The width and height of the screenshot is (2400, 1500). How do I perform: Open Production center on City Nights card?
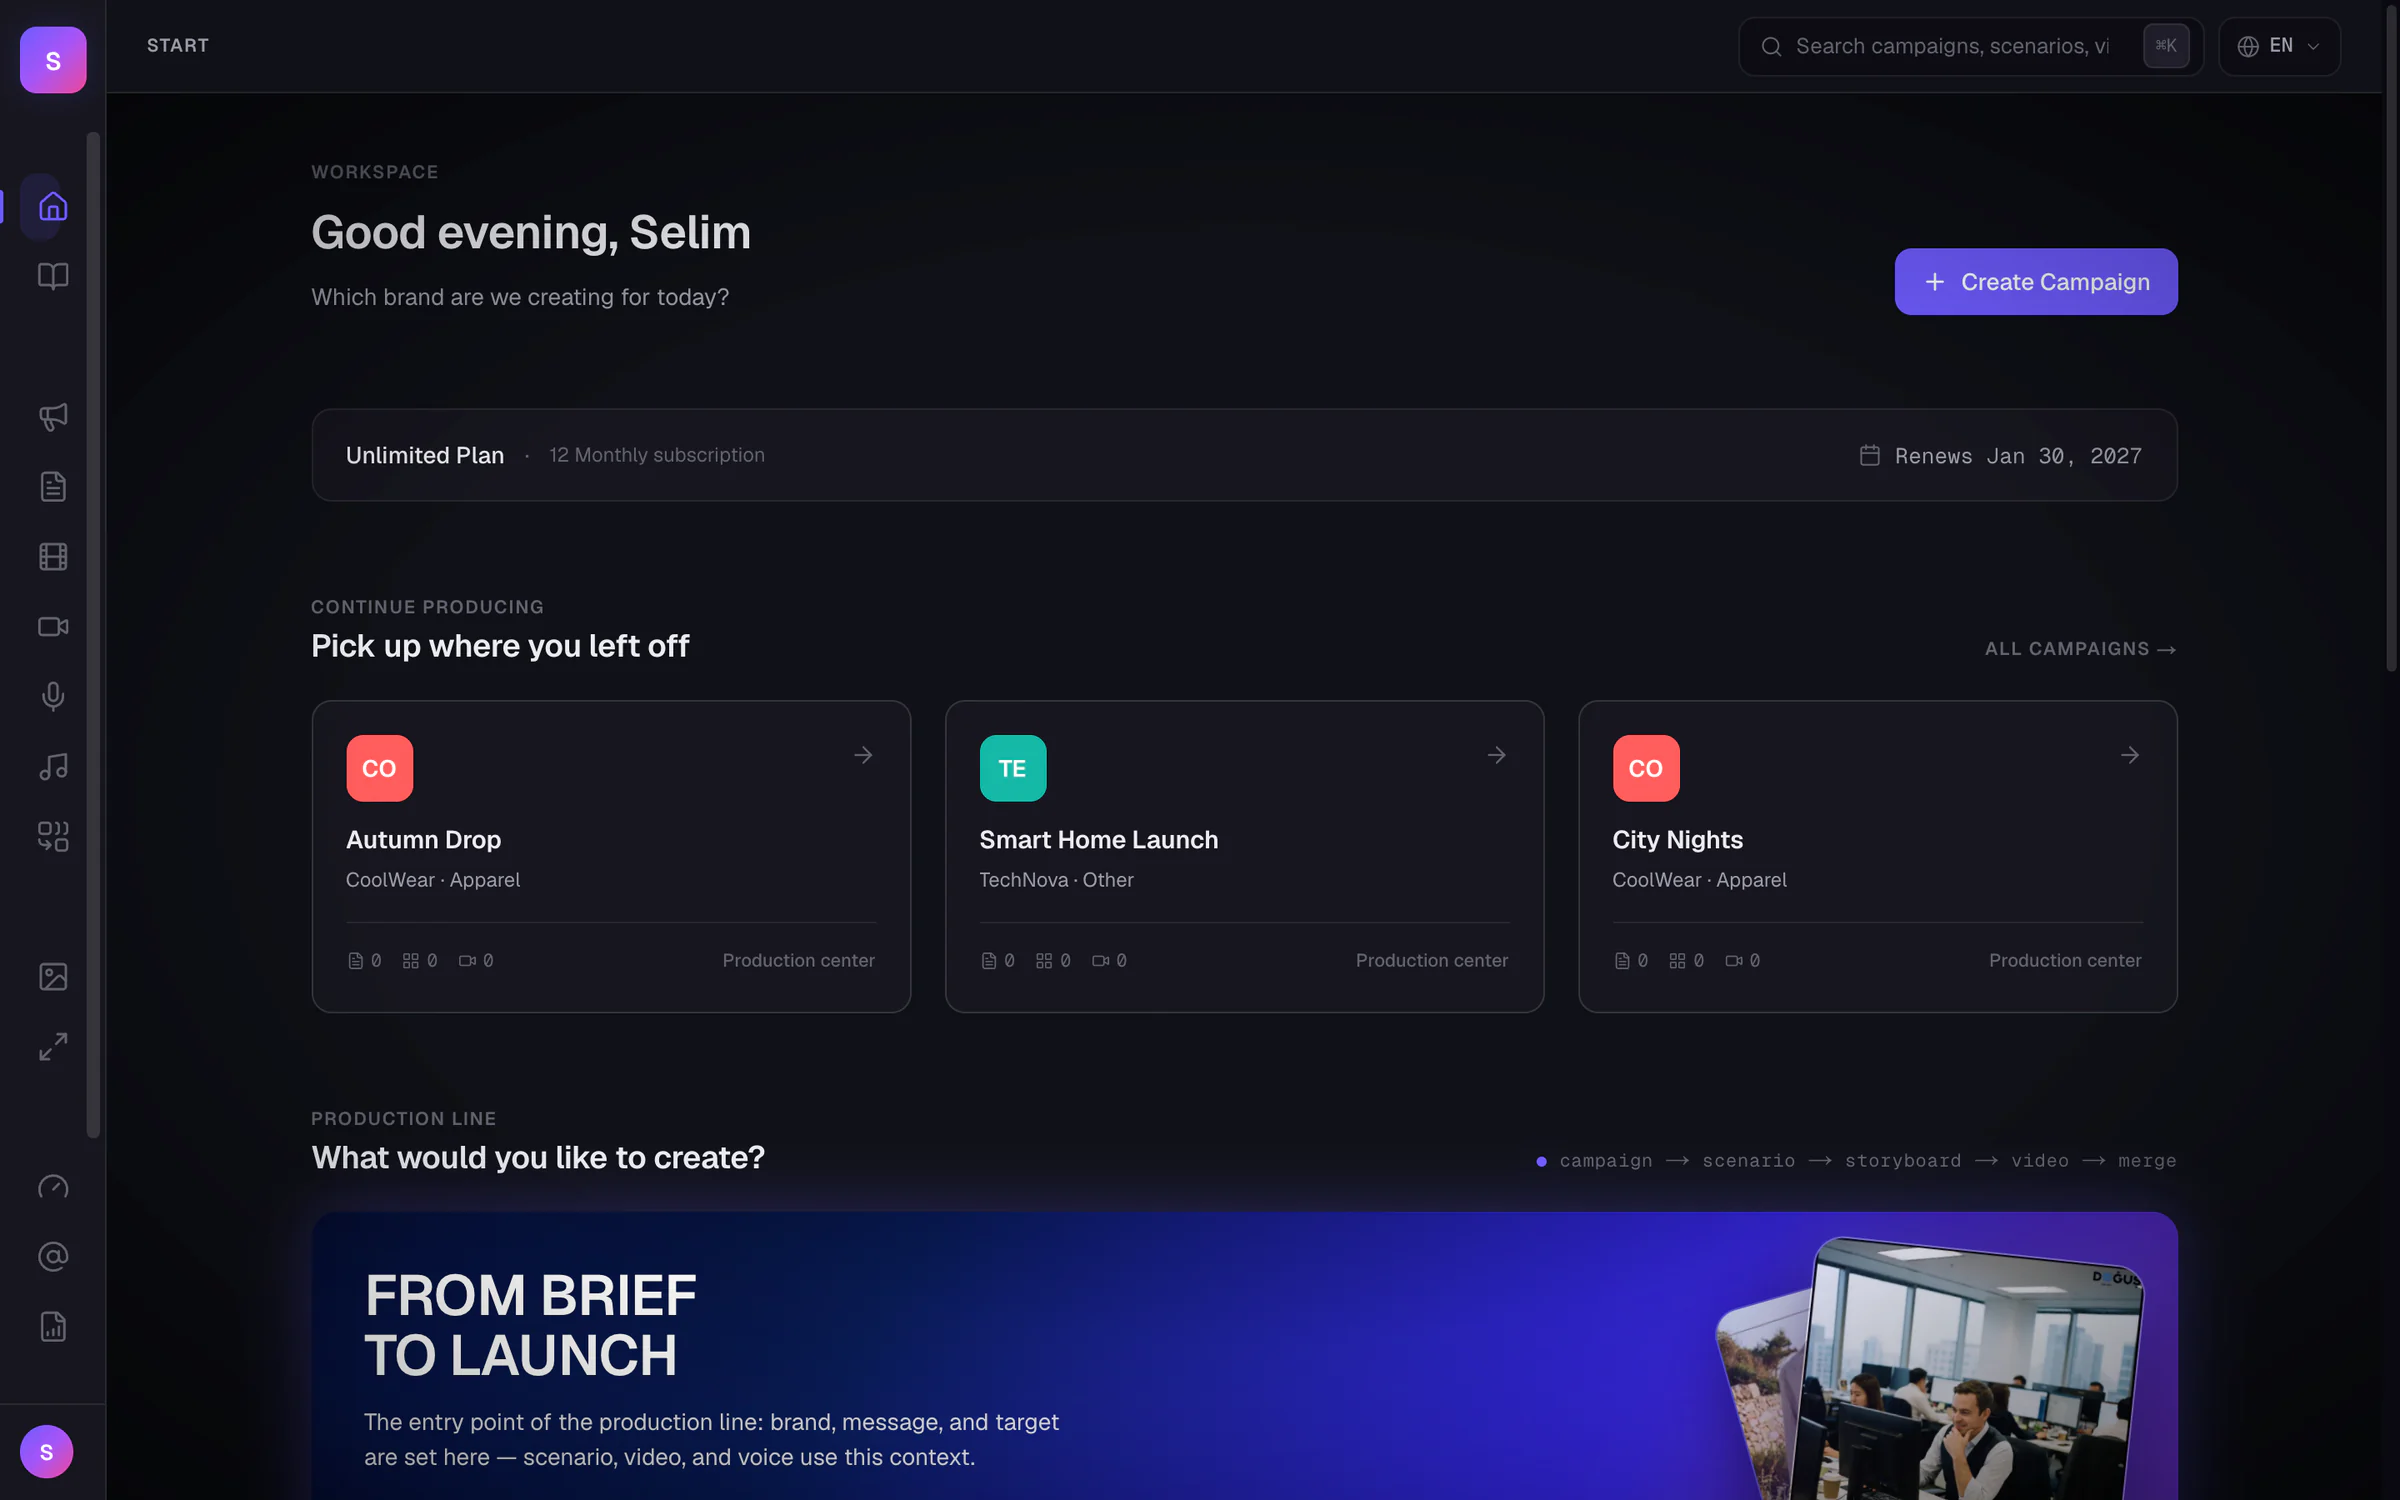(x=2064, y=960)
